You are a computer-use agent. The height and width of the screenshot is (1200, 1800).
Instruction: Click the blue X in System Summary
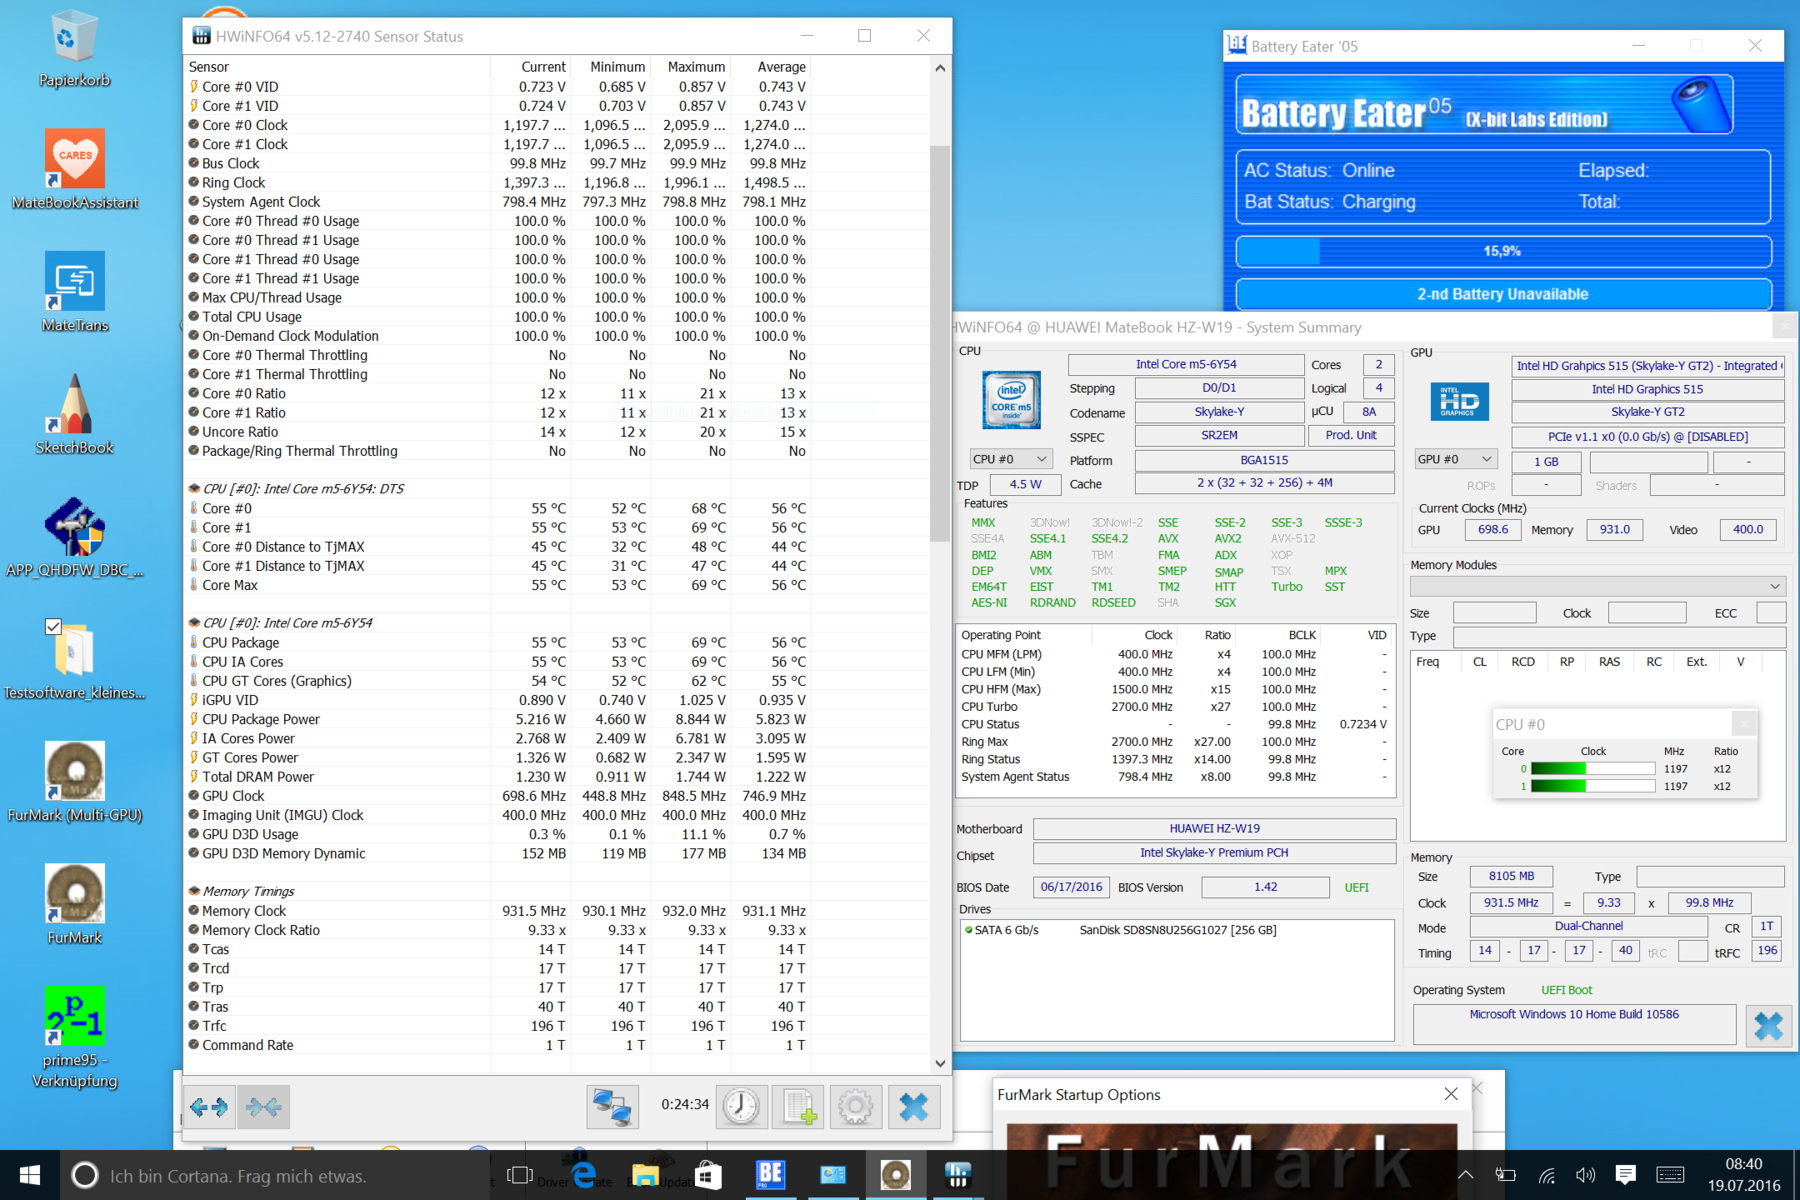pos(1767,1026)
